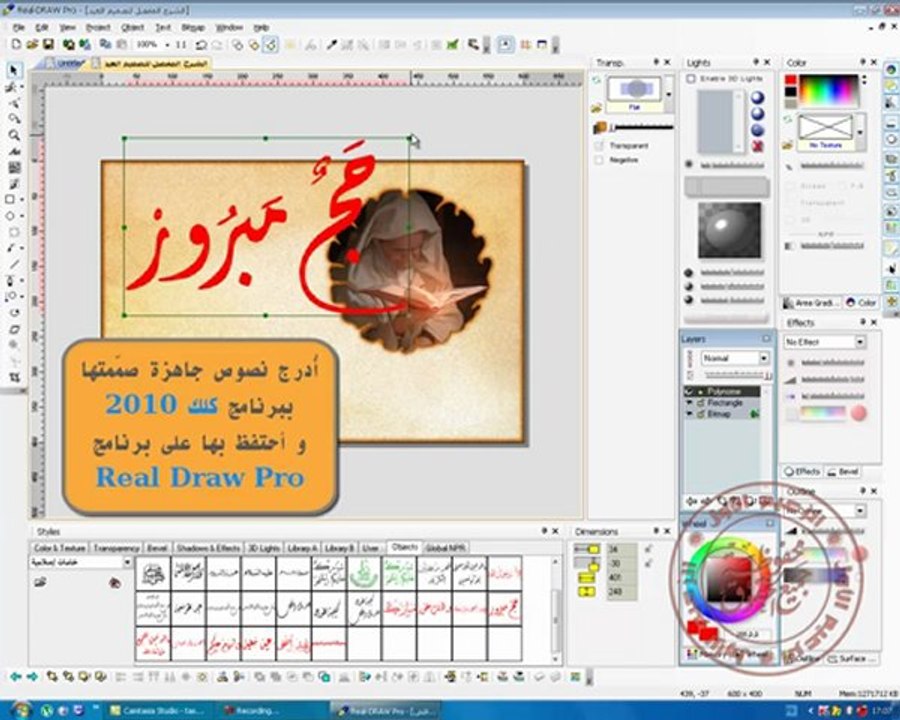
Task: Select the rectangle shape tool
Action: [10, 199]
